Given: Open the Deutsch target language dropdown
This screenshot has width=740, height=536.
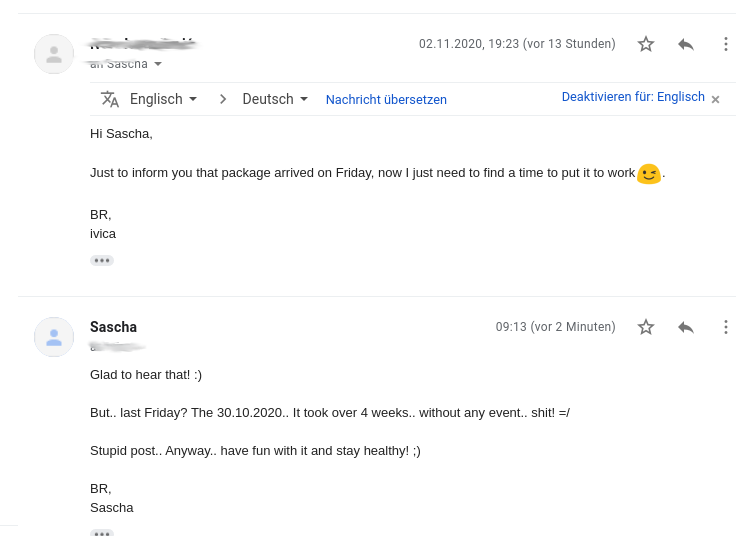Looking at the screenshot, I should (275, 99).
